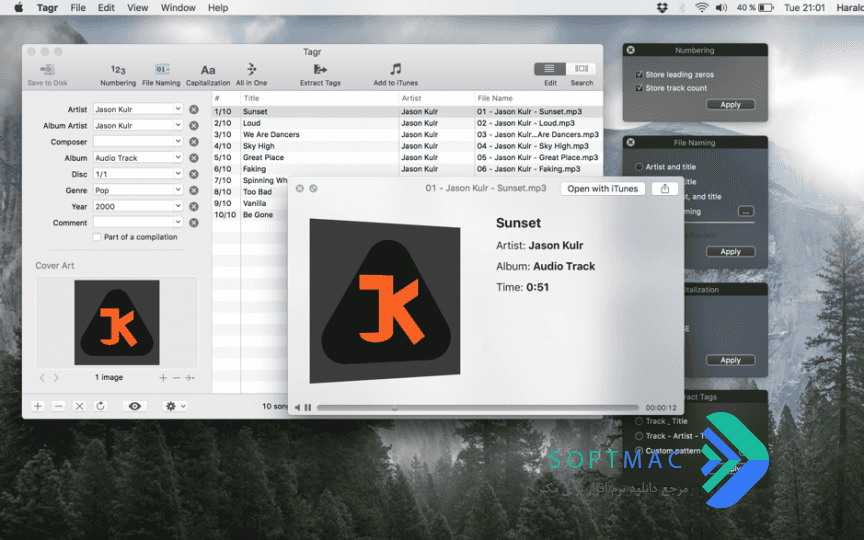Viewport: 864px width, 540px height.
Task: Click the reload arrow button
Action: click(x=100, y=406)
